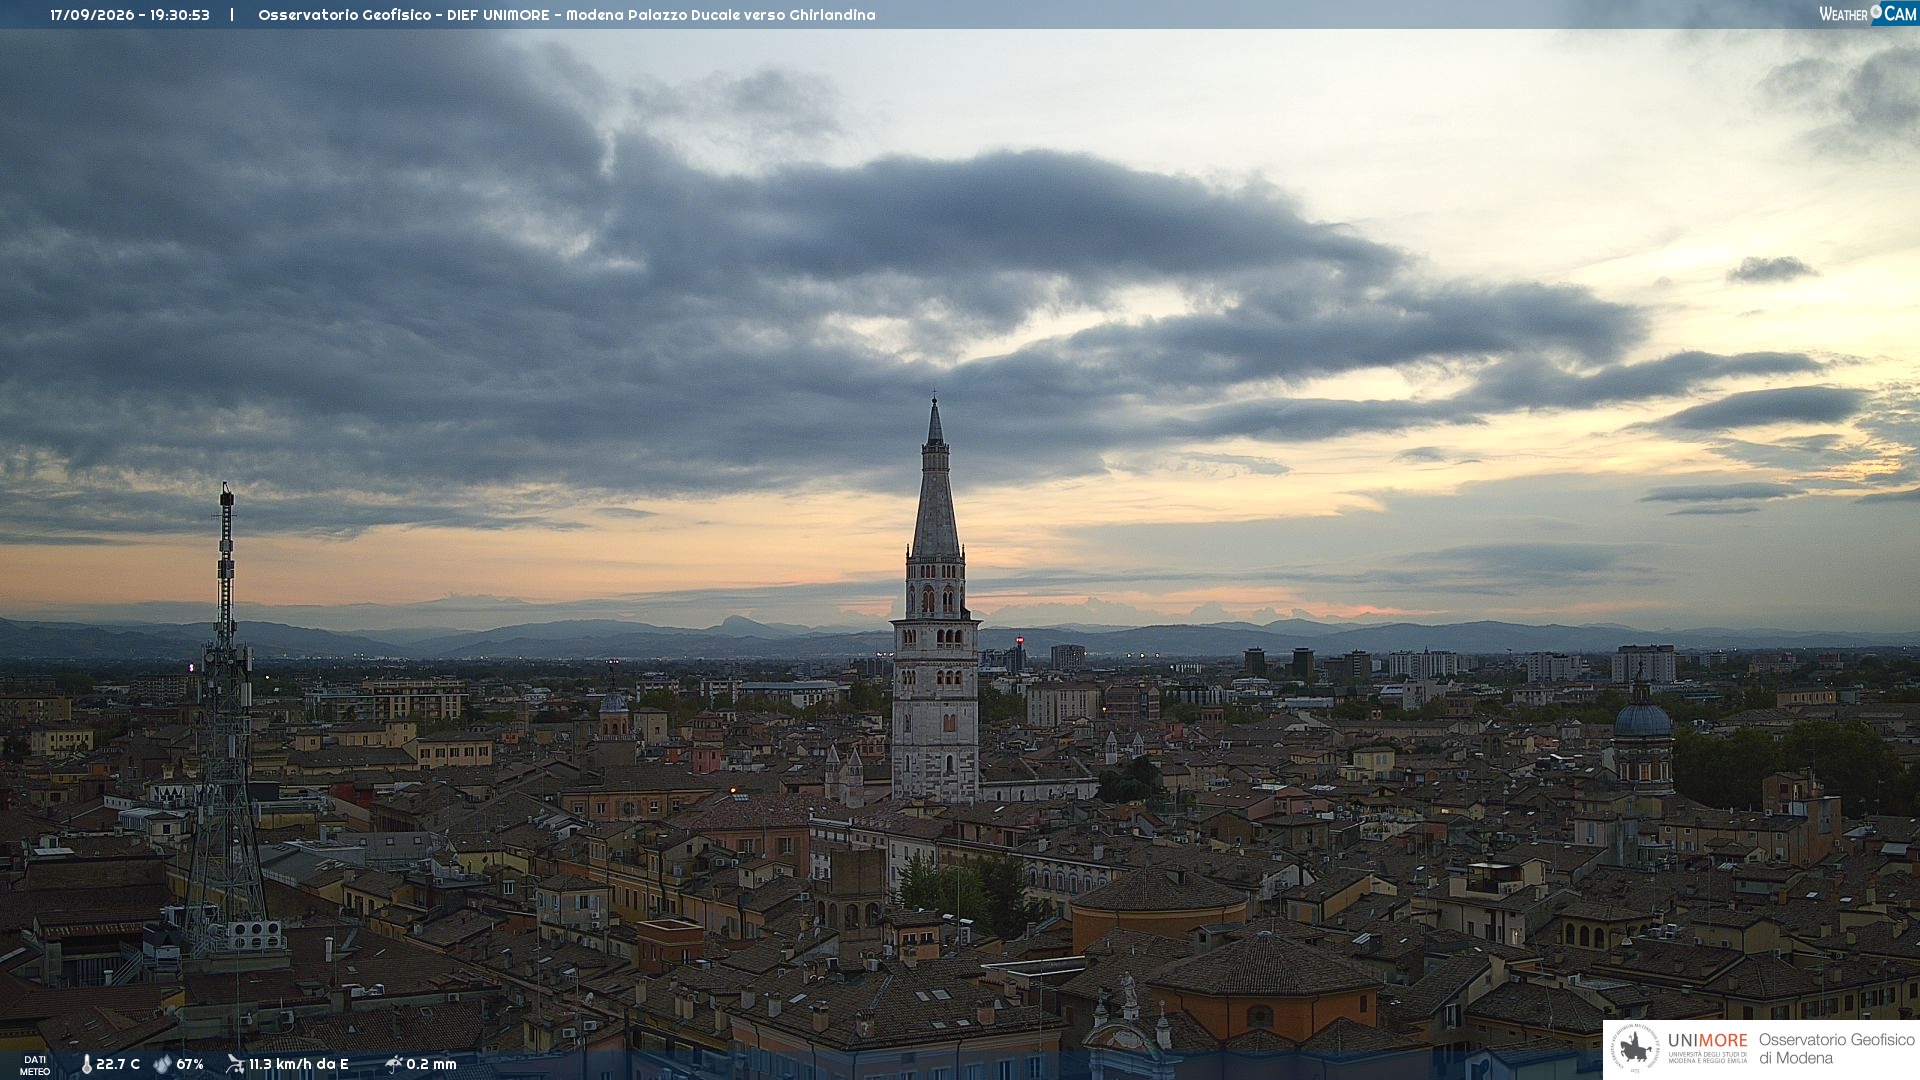The height and width of the screenshot is (1080, 1920).
Task: Click the 0.2 mm rainfall value
Action: coord(431,1064)
